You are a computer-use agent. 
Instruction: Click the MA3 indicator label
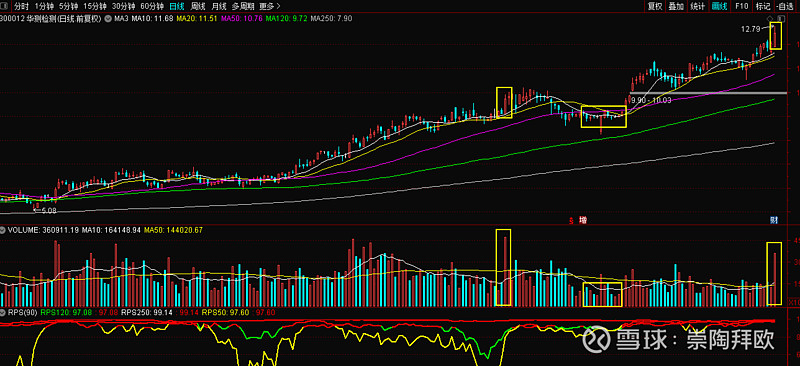(x=121, y=19)
